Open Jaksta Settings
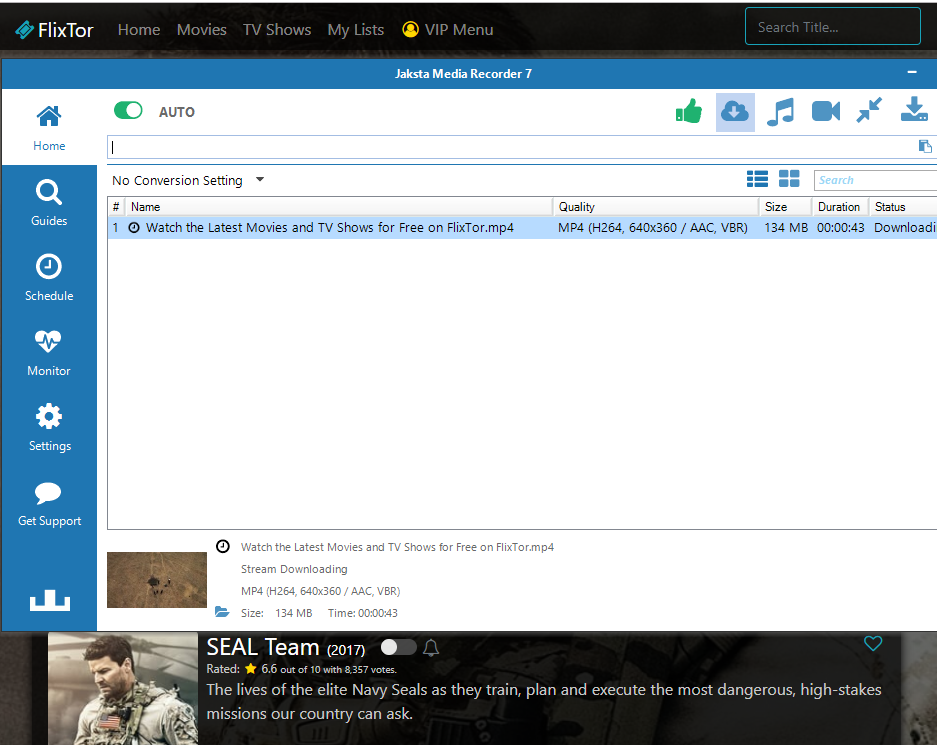Viewport: 937px width, 745px height. 49,428
